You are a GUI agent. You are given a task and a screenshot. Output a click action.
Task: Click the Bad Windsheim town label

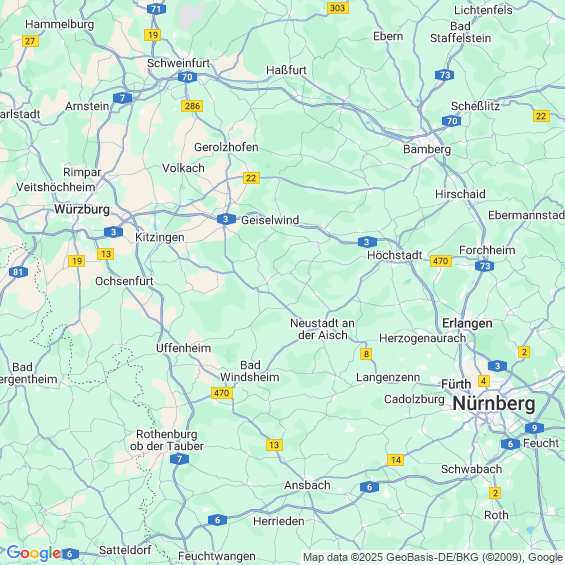point(250,371)
